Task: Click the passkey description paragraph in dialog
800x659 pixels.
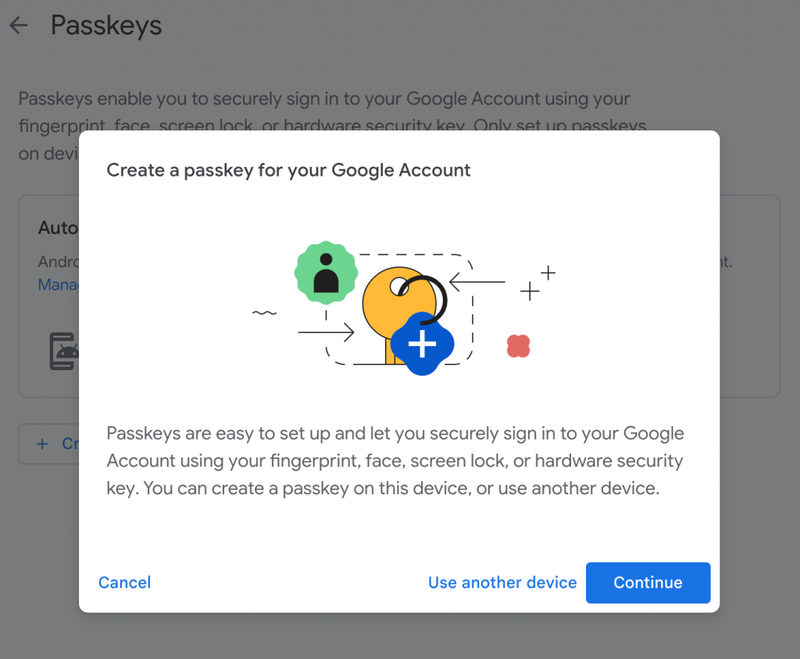Action: coord(395,461)
